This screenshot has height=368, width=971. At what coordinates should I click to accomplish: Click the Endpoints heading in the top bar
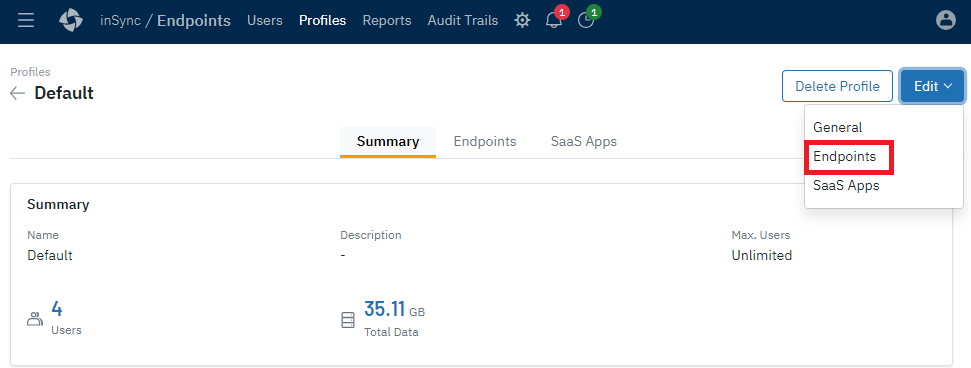(x=194, y=20)
